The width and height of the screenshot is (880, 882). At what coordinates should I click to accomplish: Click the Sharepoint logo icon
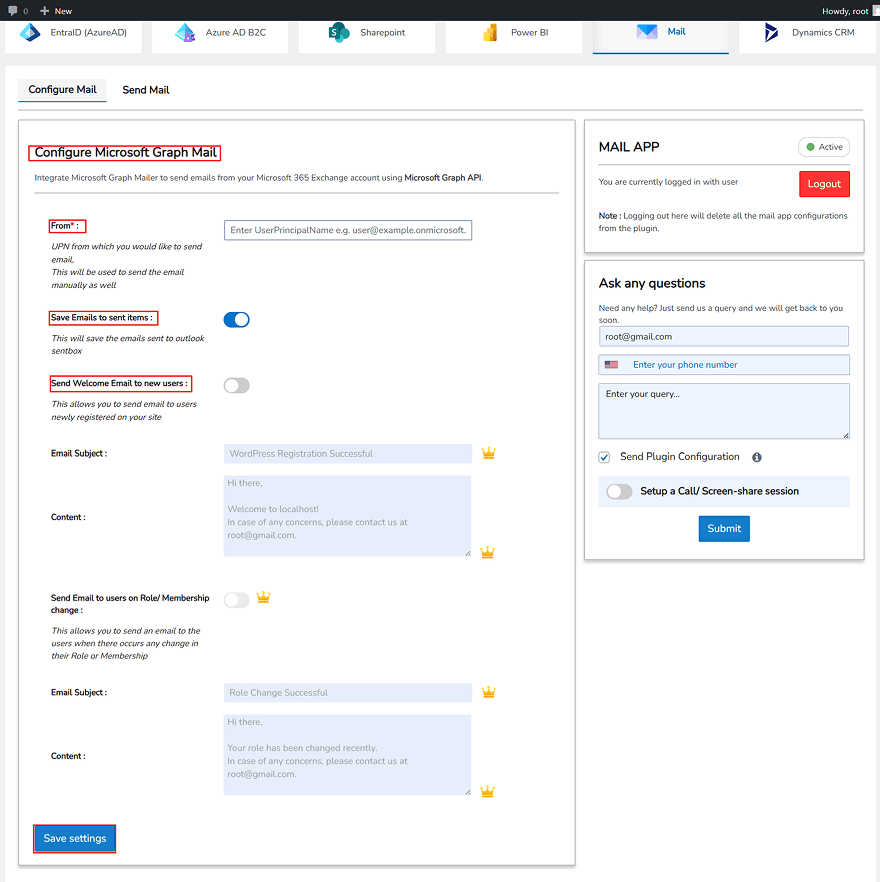tap(339, 33)
